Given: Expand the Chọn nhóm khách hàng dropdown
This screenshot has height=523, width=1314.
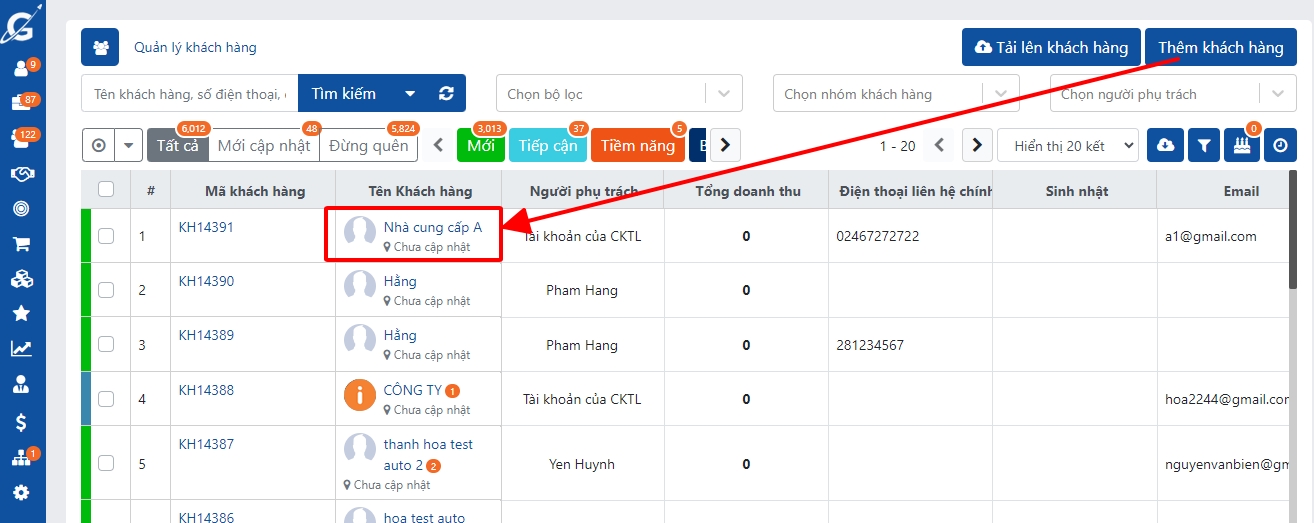Looking at the screenshot, I should pyautogui.click(x=895, y=94).
